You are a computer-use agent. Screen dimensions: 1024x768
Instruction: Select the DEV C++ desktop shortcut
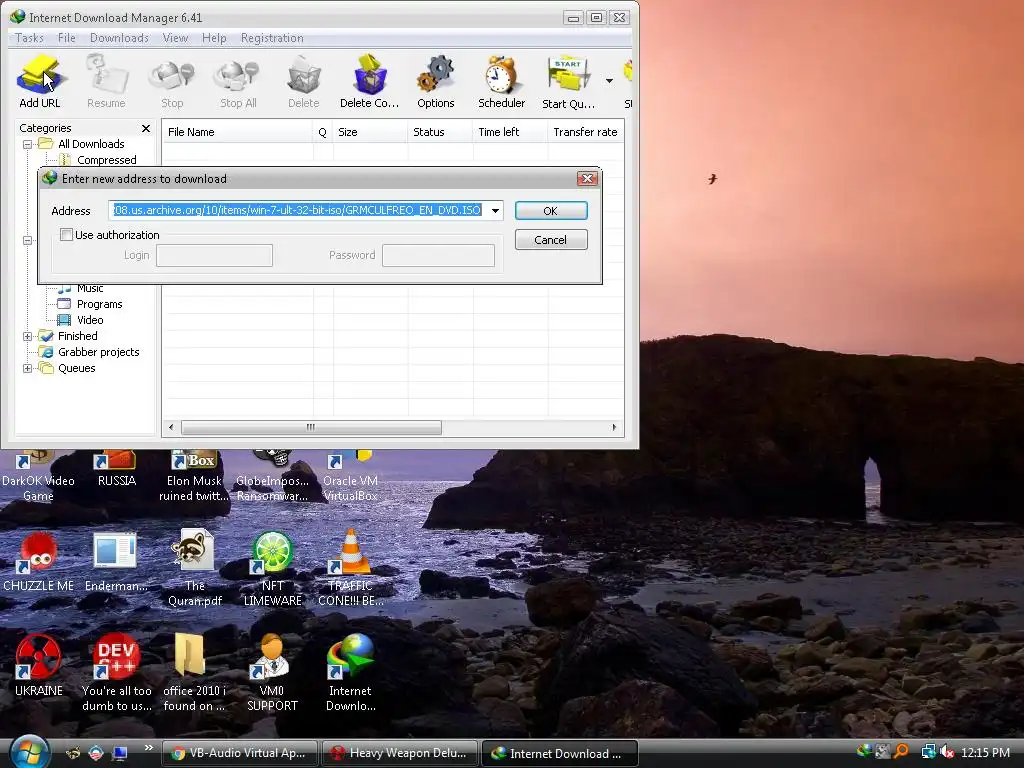(116, 673)
